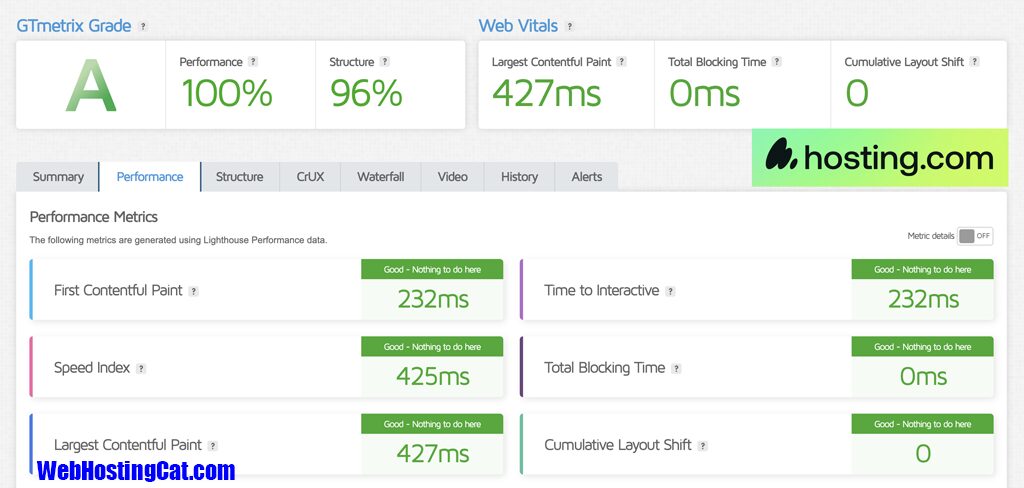Viewport: 1024px width, 488px height.
Task: Click Speed Index 425ms value
Action: (433, 376)
